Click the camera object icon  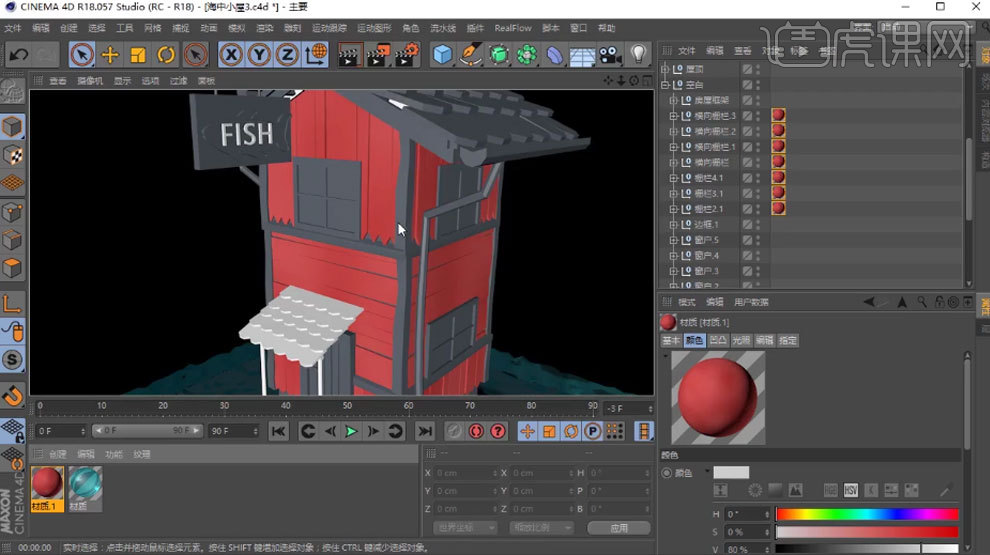click(610, 55)
